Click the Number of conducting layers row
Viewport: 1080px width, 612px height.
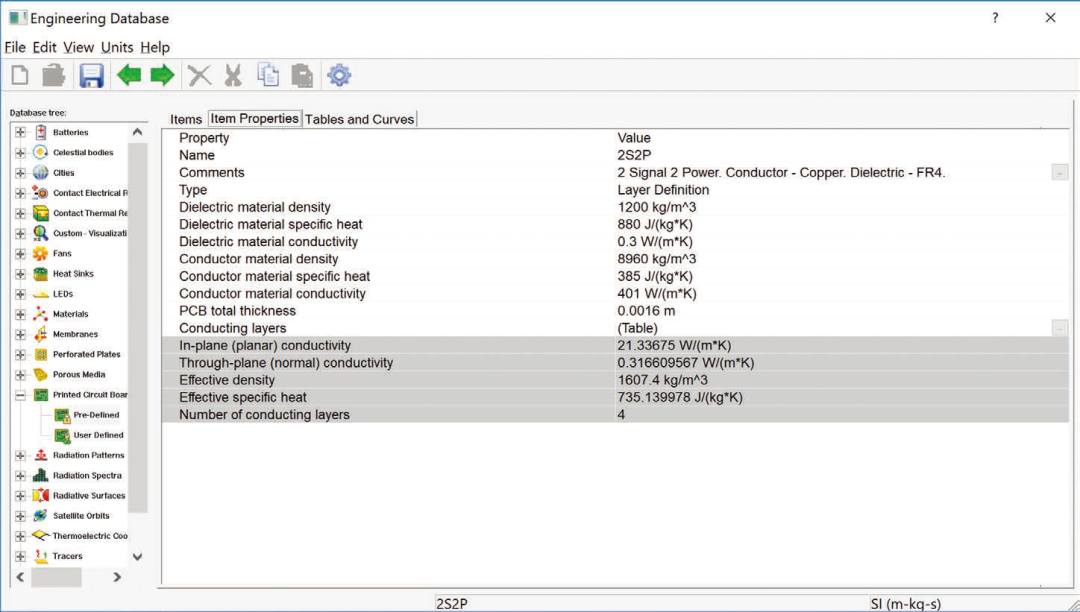click(x=615, y=414)
